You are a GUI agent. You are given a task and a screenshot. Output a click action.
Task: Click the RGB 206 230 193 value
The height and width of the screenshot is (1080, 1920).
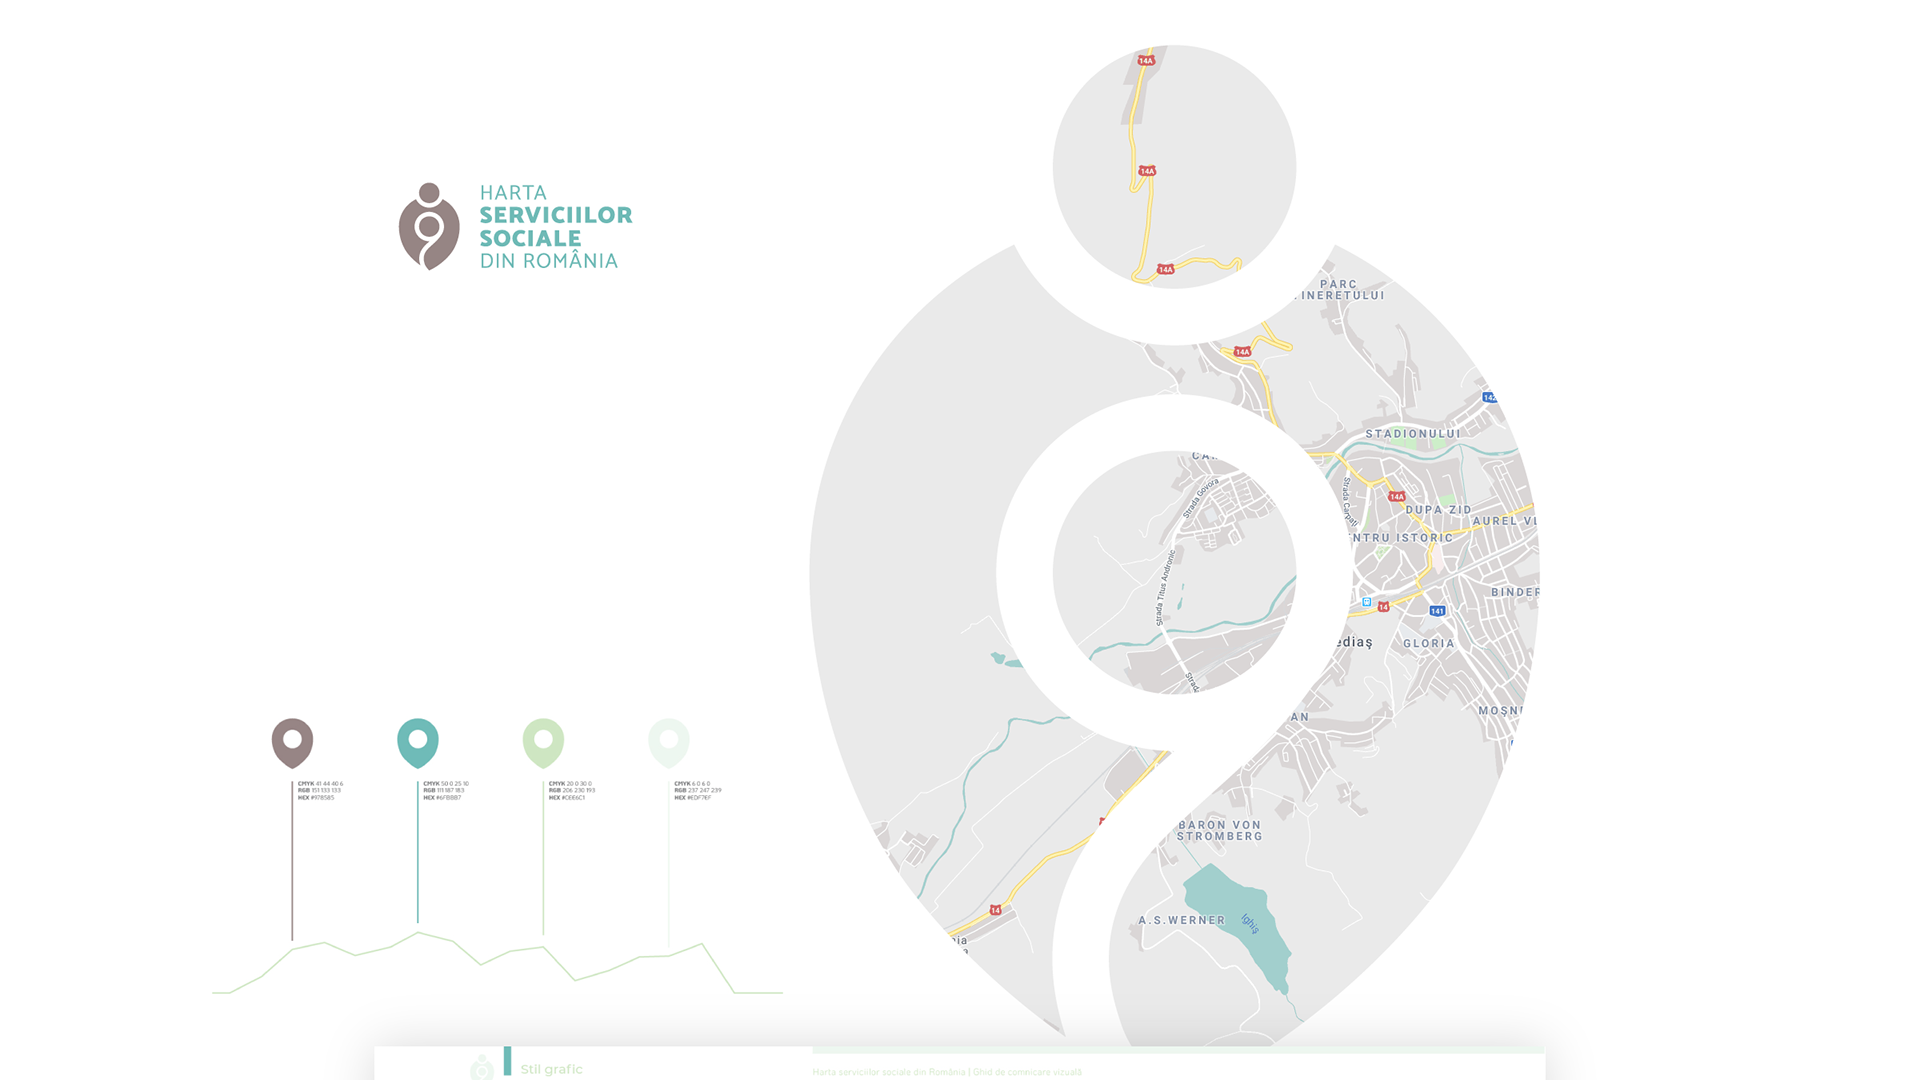(x=572, y=791)
